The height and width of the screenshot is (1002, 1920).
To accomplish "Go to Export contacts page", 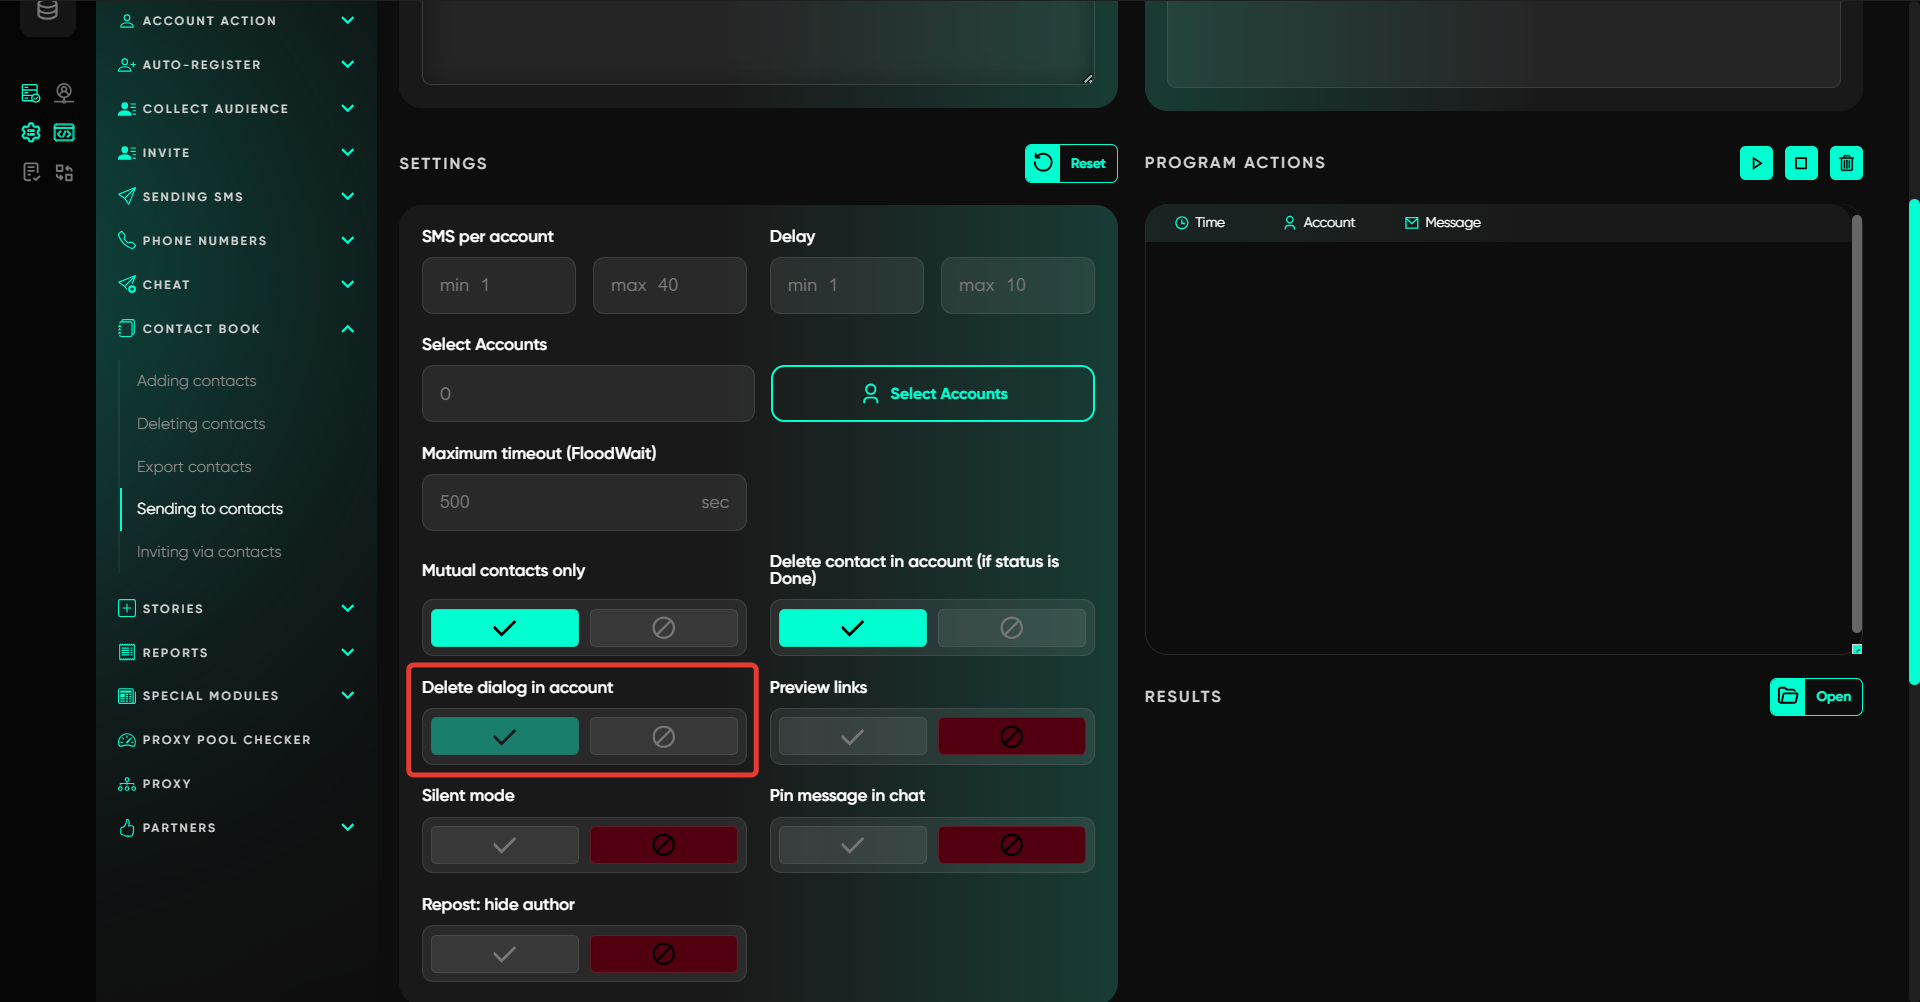I will tap(194, 467).
